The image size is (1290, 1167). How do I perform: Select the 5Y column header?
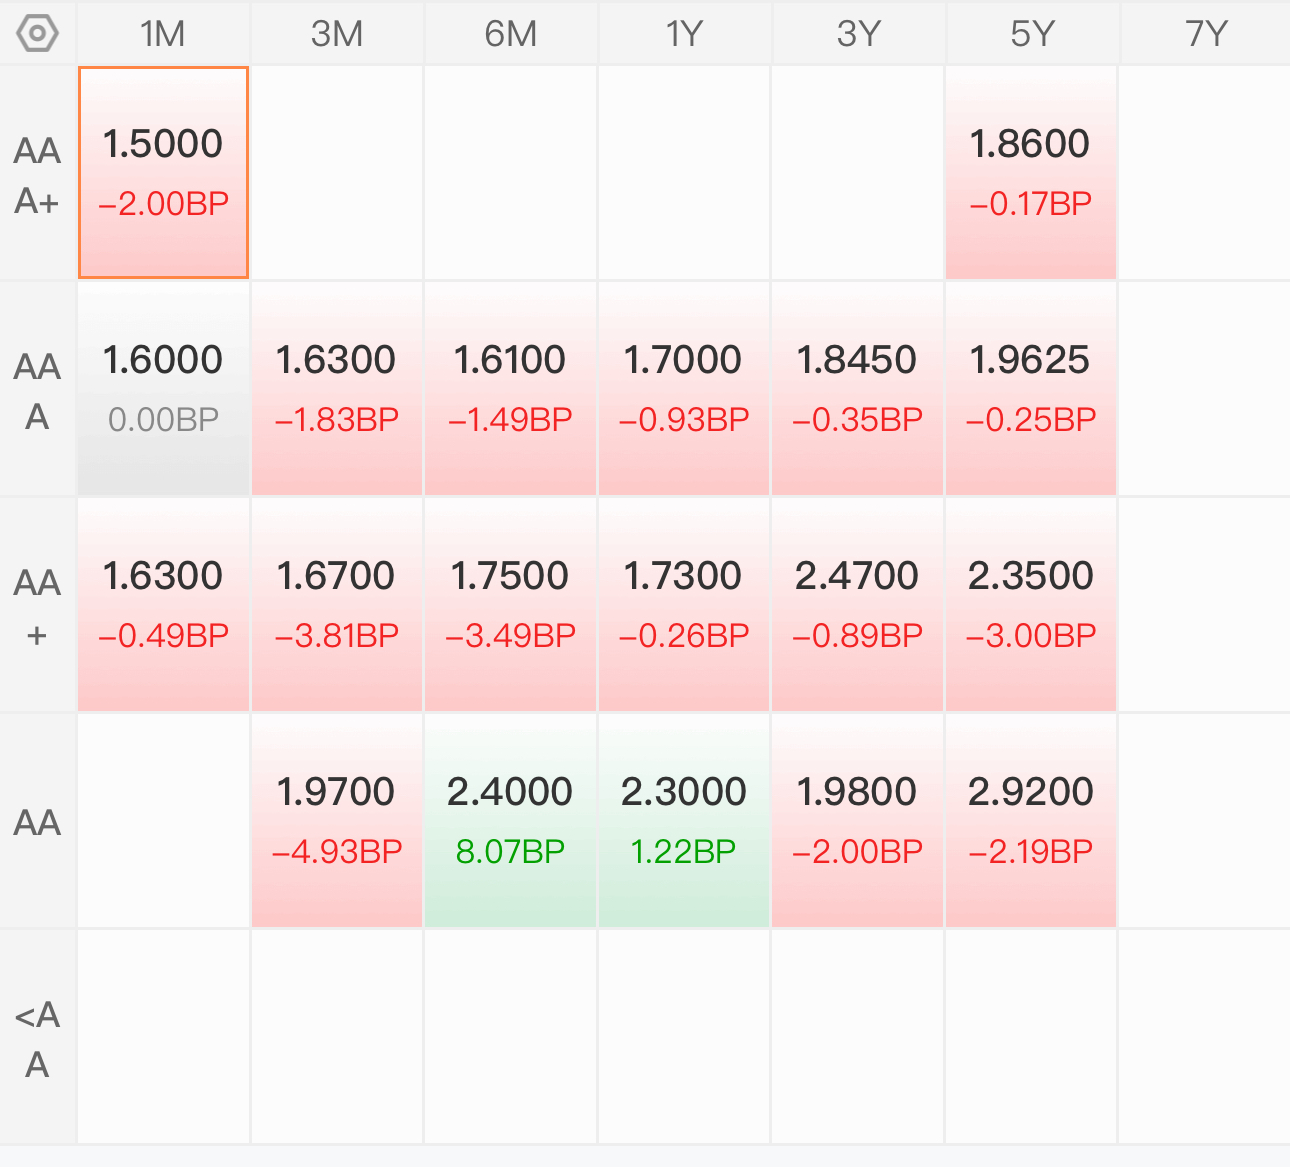(1032, 34)
